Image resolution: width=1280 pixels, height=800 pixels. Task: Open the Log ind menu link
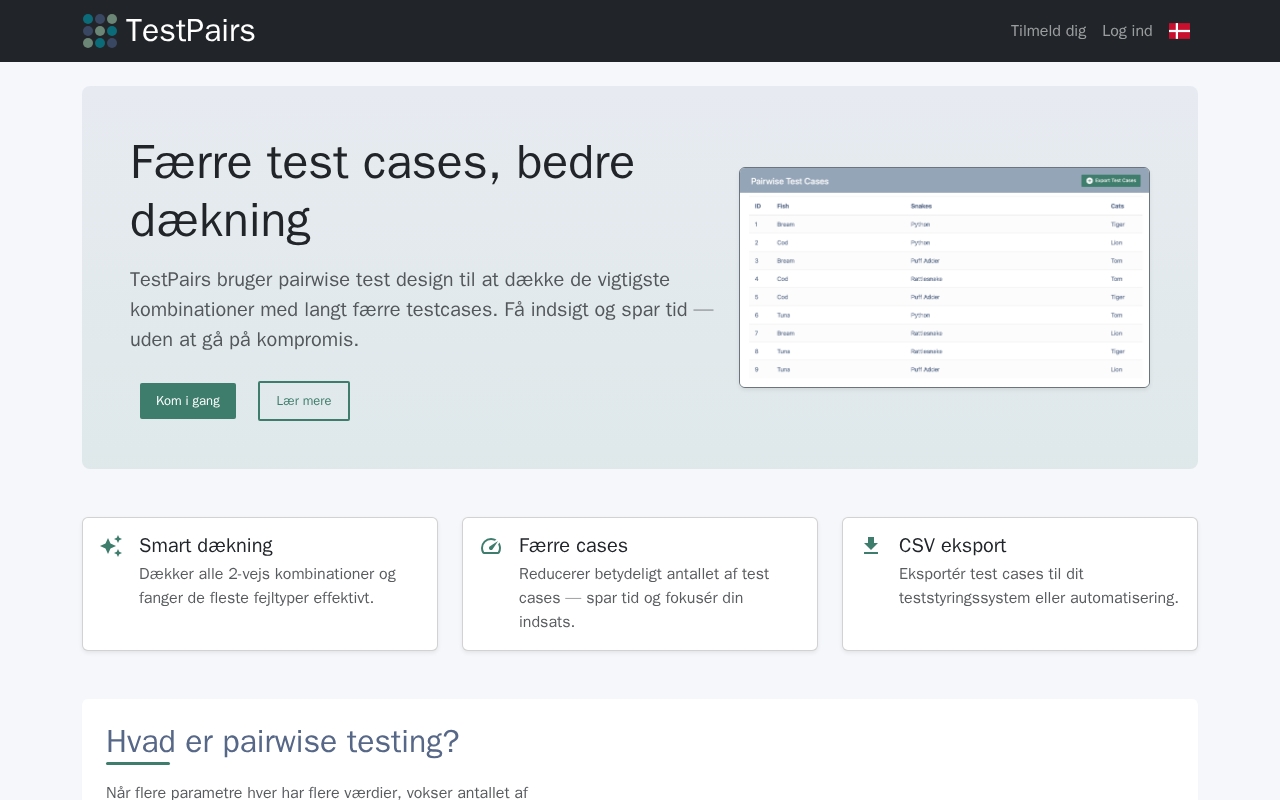pyautogui.click(x=1127, y=31)
